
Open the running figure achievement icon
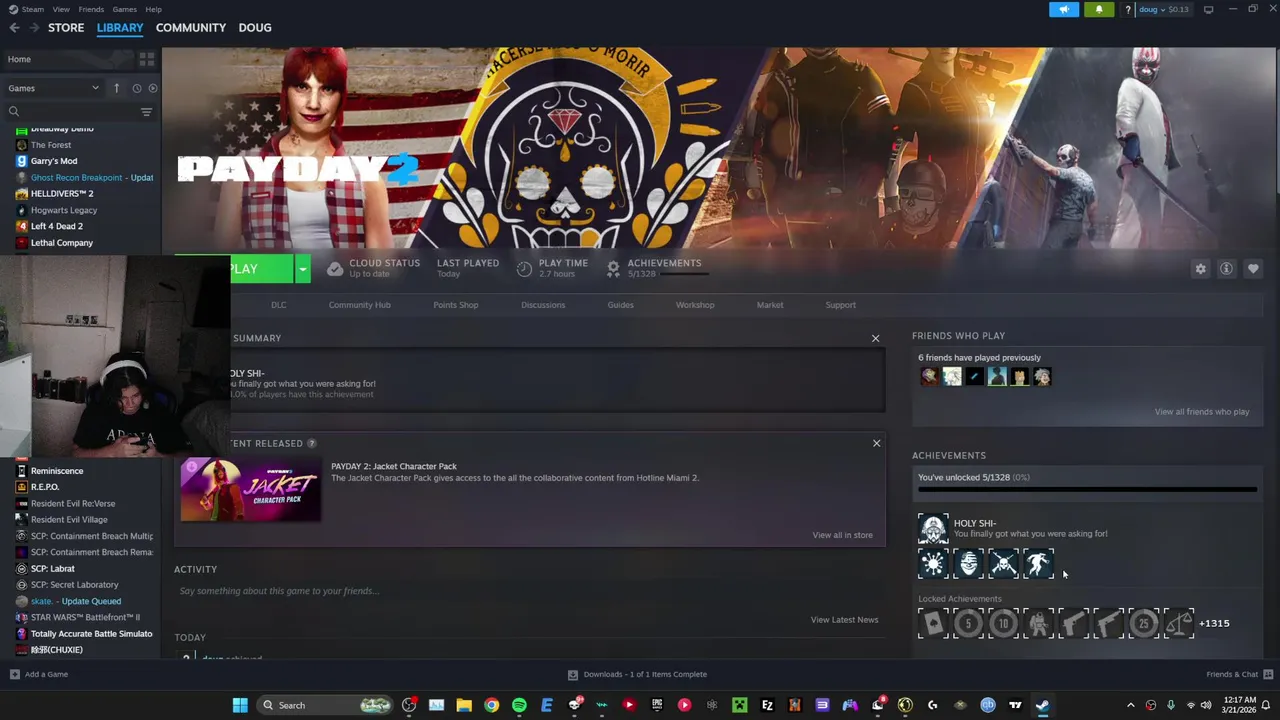[1038, 564]
